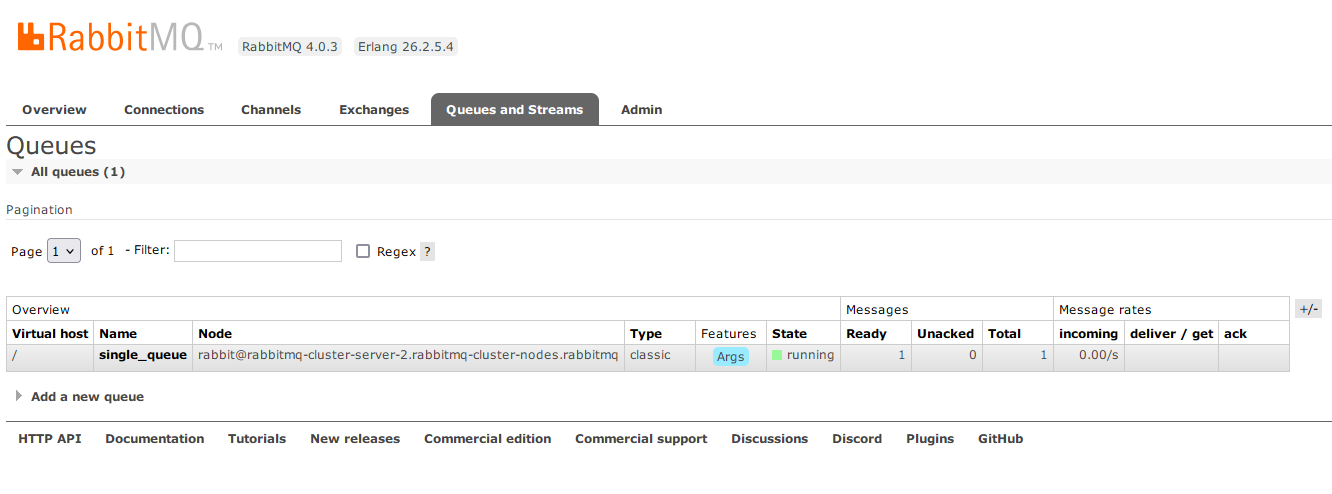Open the Tutorials footer link
The height and width of the screenshot is (494, 1332).
[x=257, y=439]
